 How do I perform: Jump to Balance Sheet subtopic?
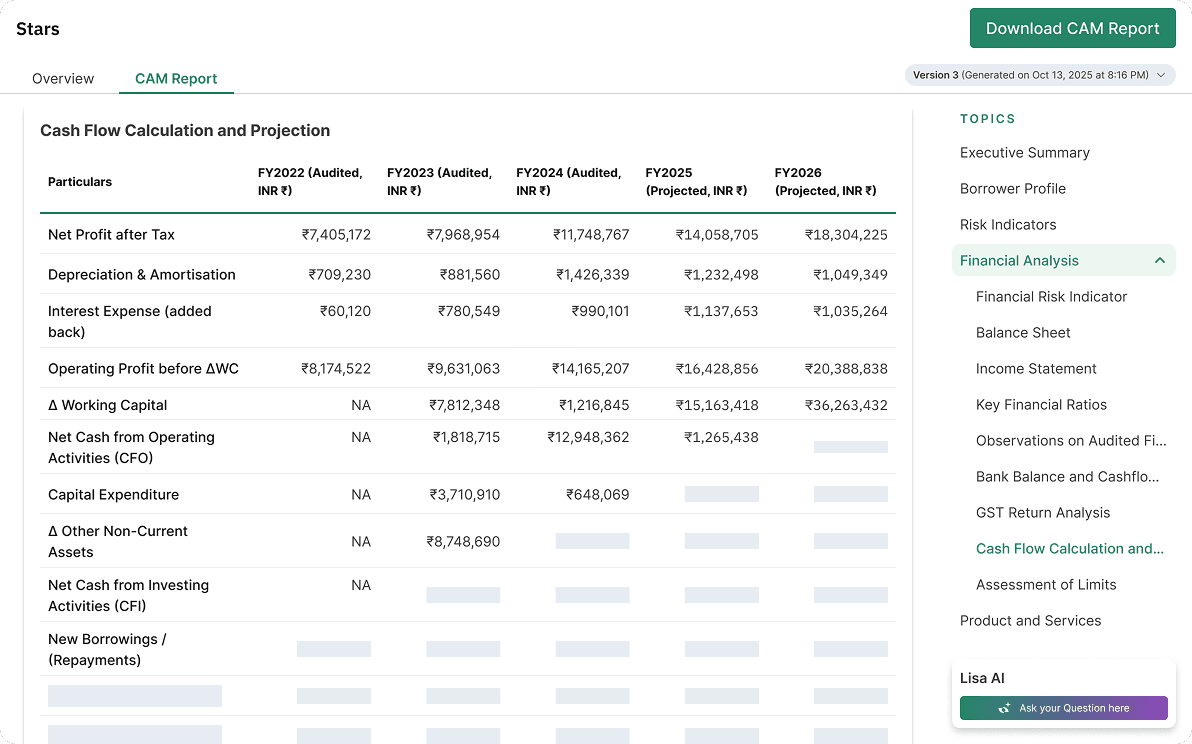(1023, 333)
